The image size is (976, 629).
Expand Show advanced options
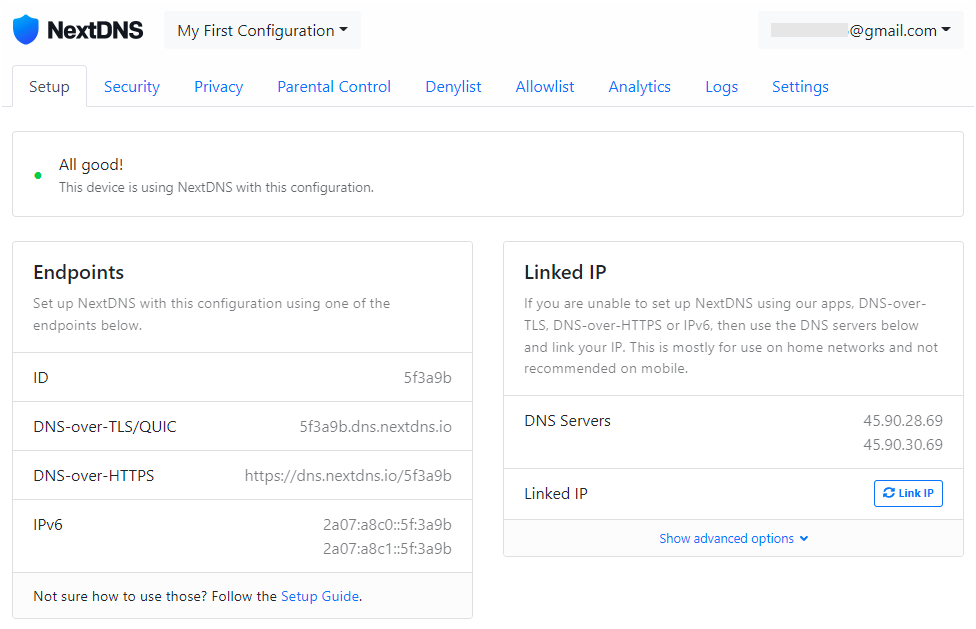click(733, 538)
